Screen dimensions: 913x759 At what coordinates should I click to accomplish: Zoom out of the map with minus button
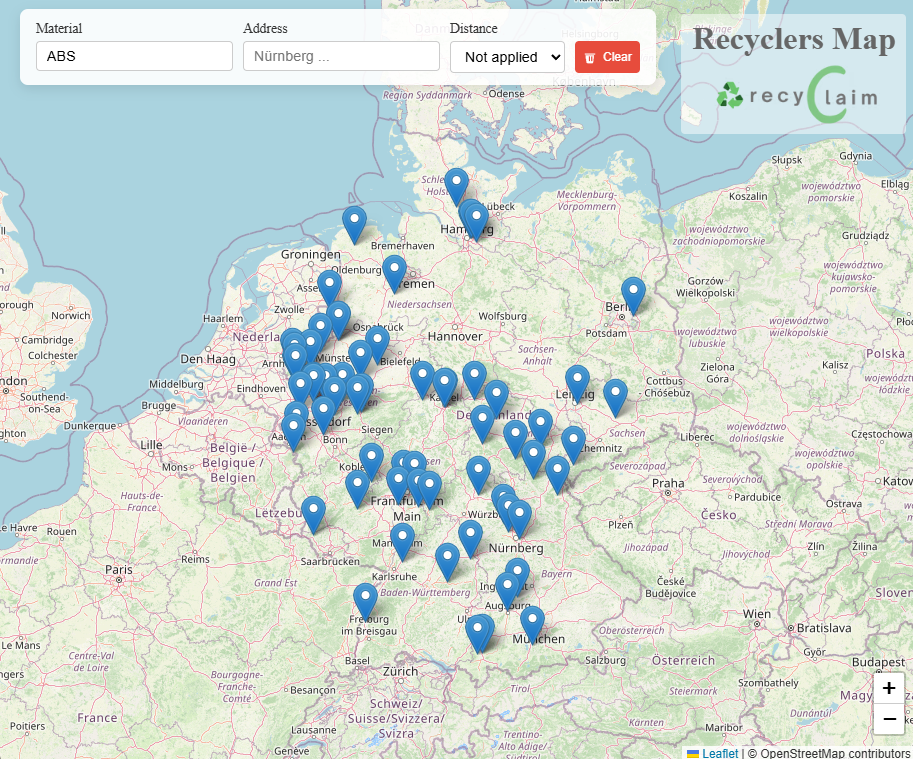[889, 719]
